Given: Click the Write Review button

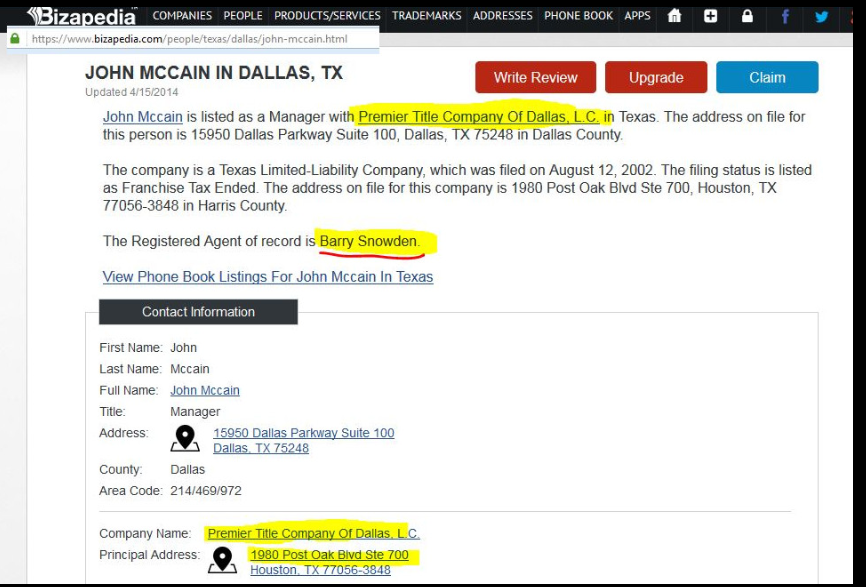Looking at the screenshot, I should tap(535, 77).
